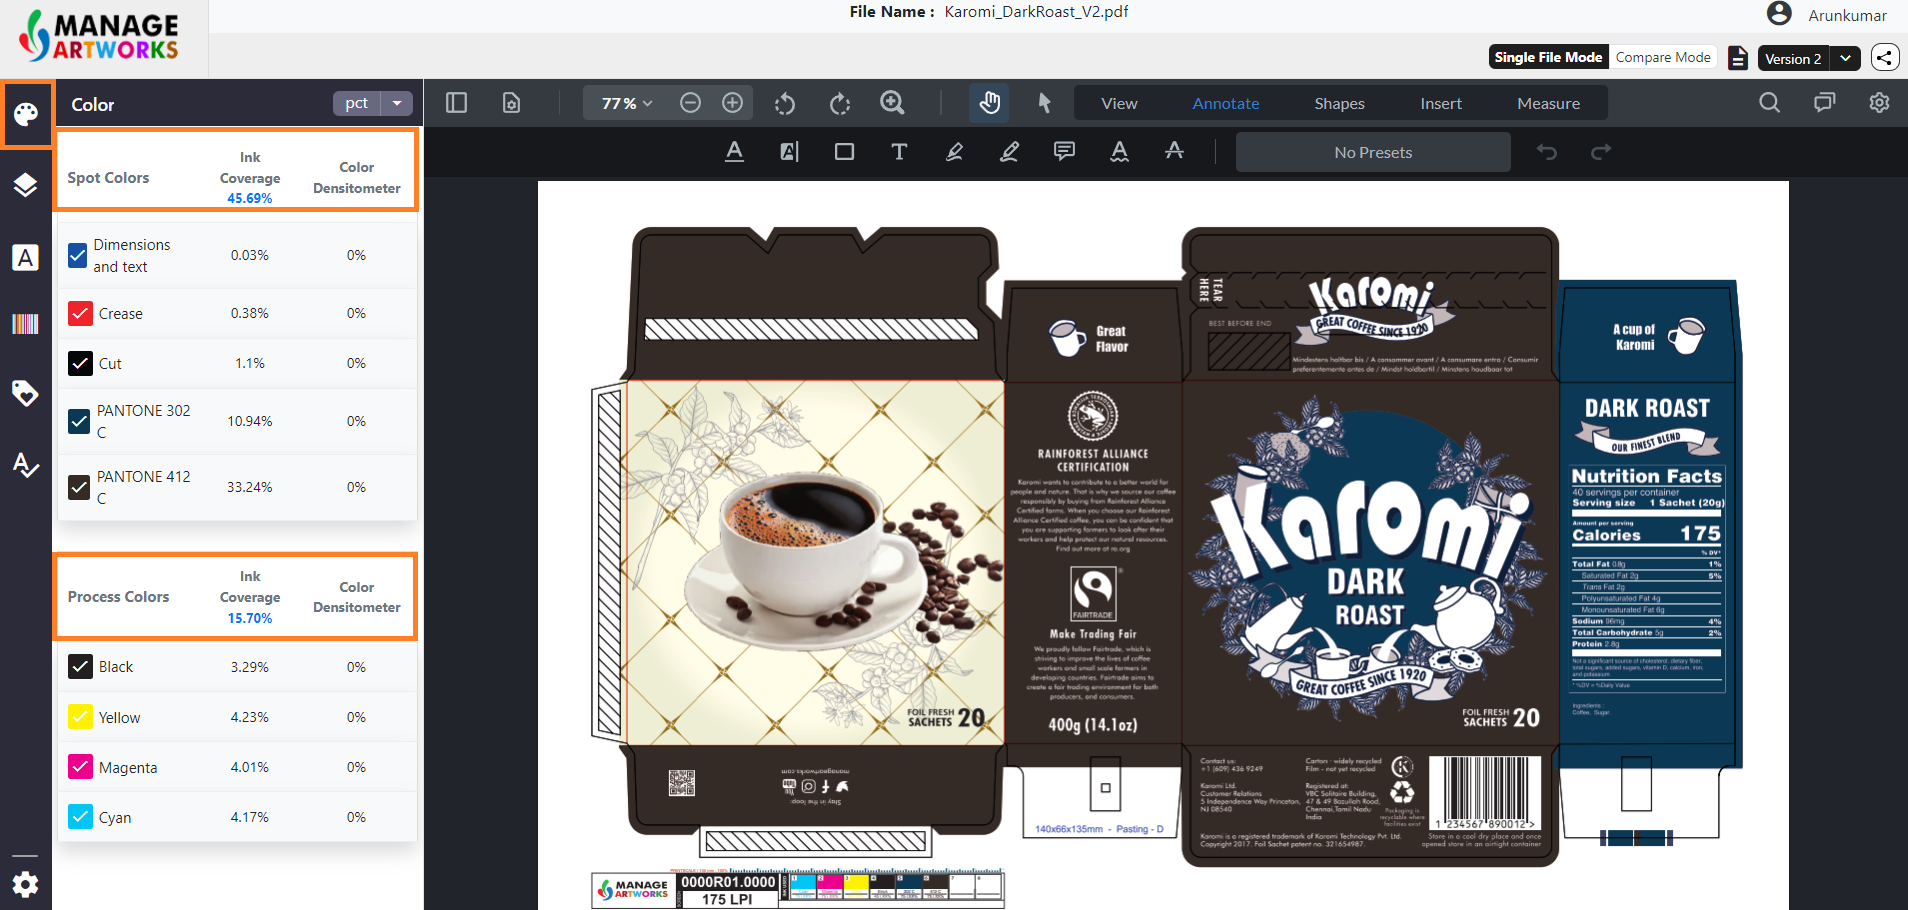This screenshot has height=910, width=1908.
Task: Select the strikeout text annotation tool
Action: click(1175, 152)
